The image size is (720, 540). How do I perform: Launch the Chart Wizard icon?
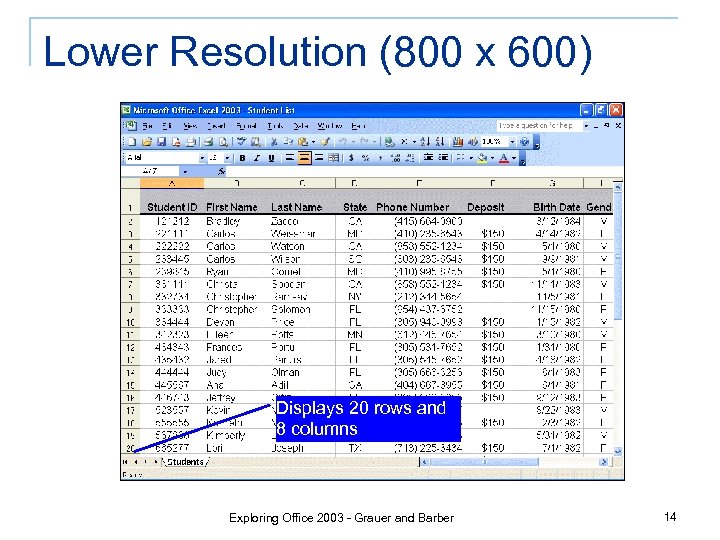[458, 142]
